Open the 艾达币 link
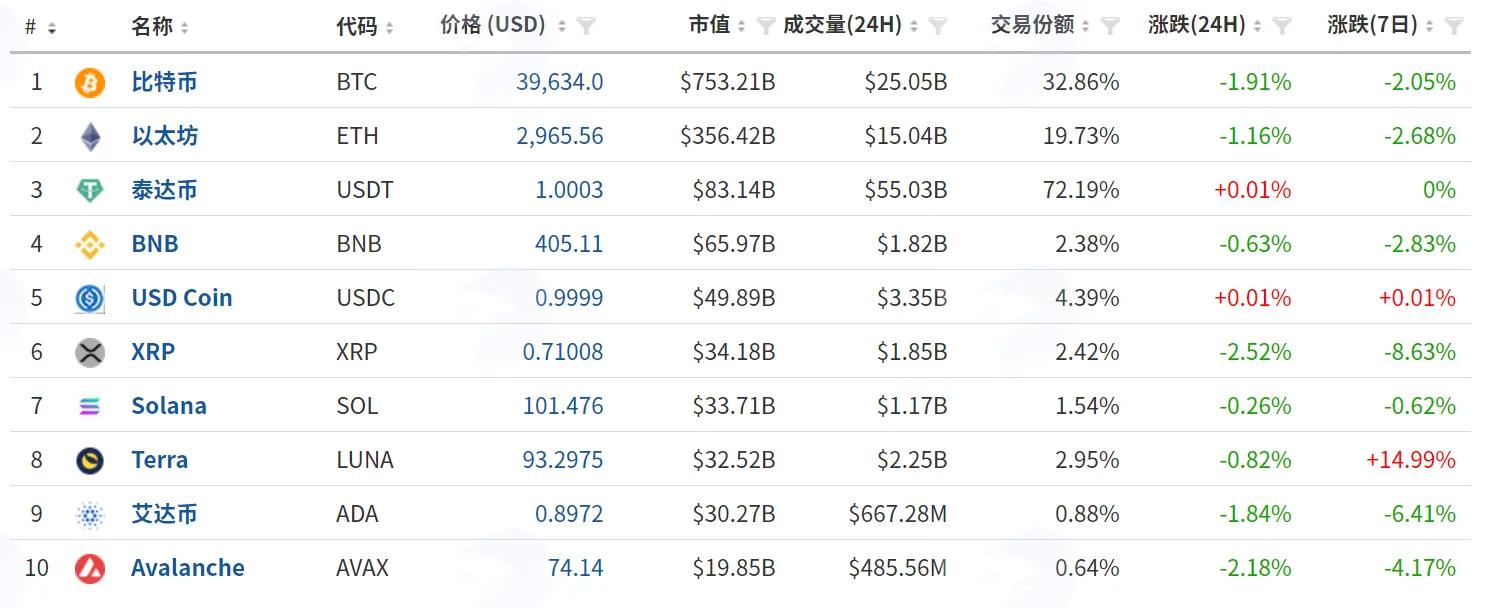Viewport: 1487px width, 608px height. tap(164, 514)
